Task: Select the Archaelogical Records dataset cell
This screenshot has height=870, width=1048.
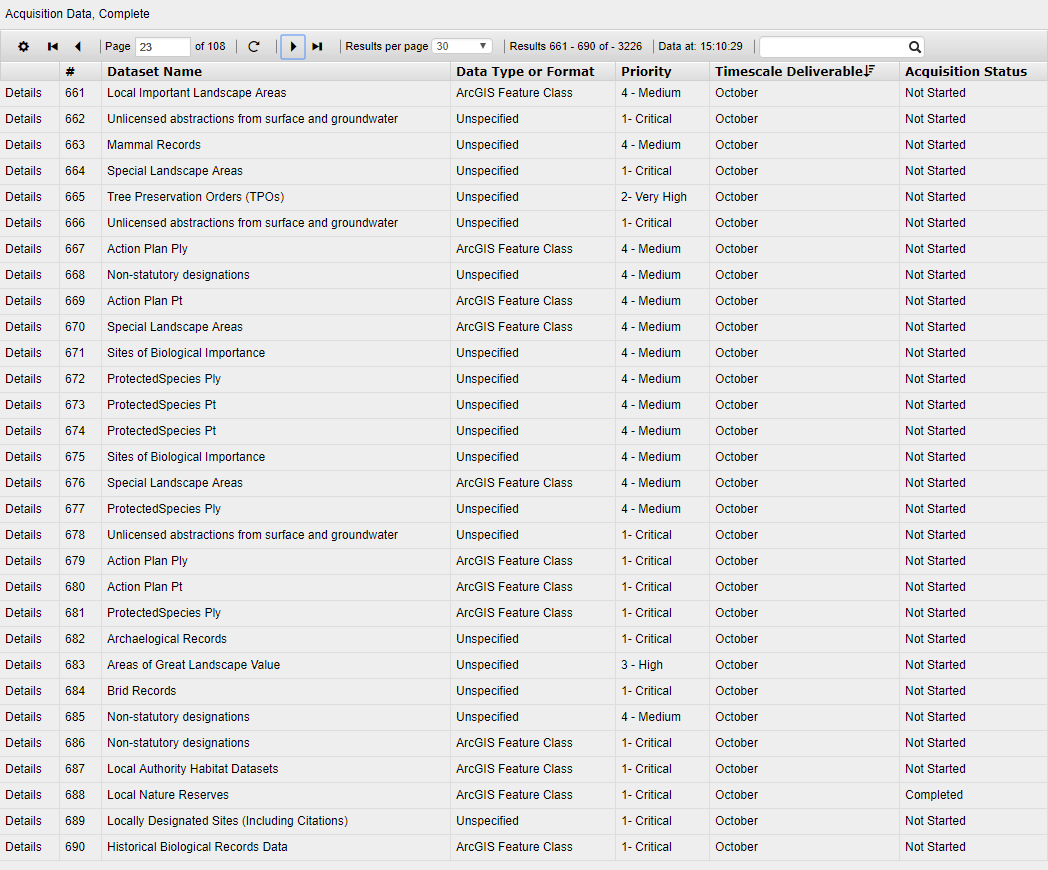Action: pos(167,639)
